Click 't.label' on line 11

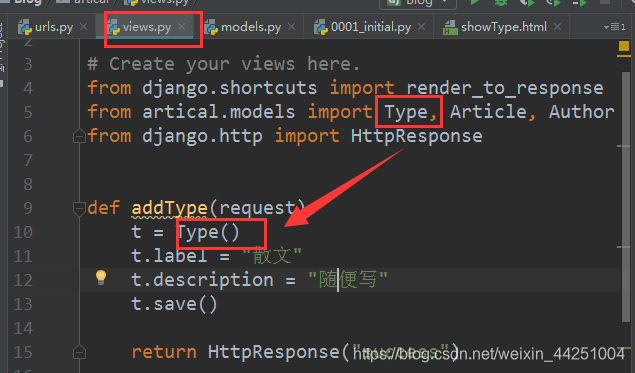(x=169, y=256)
